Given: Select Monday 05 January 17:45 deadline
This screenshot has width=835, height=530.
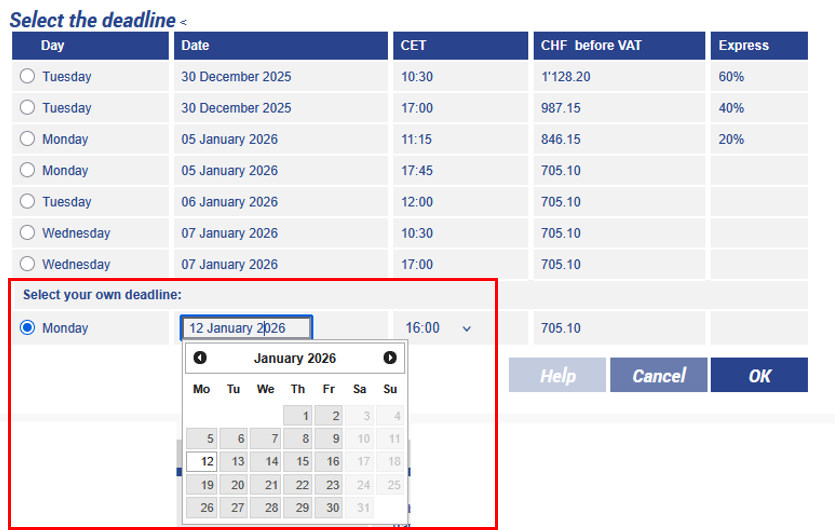Looking at the screenshot, I should [x=27, y=171].
